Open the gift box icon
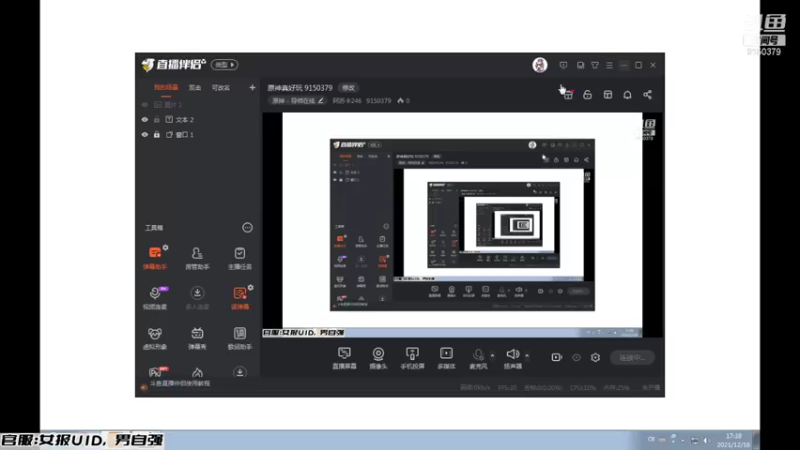The height and width of the screenshot is (450, 800). (568, 95)
